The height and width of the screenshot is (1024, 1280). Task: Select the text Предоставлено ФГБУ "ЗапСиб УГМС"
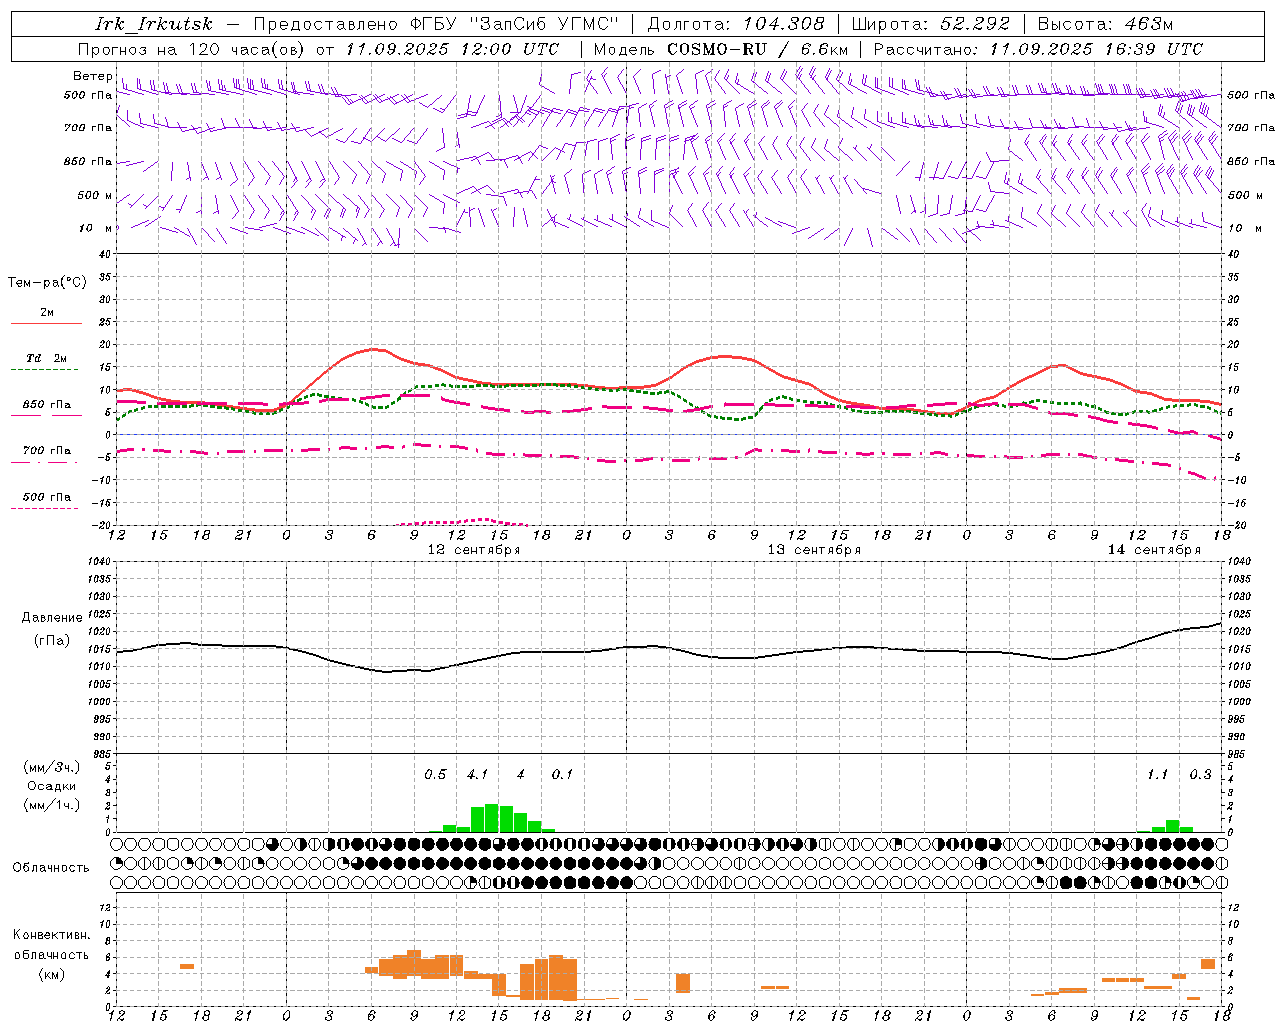(437, 24)
